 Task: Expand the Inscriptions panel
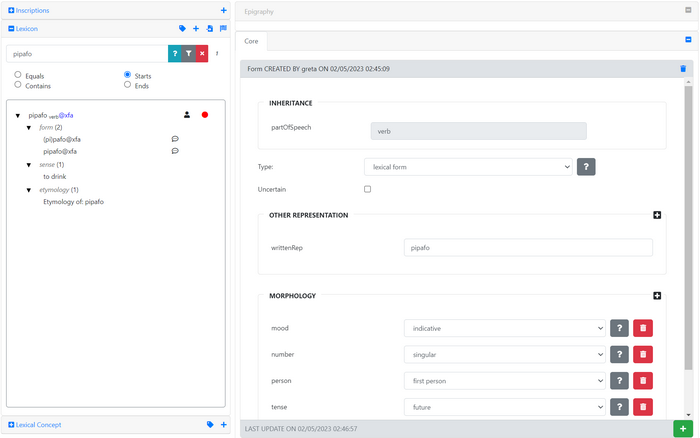point(11,10)
